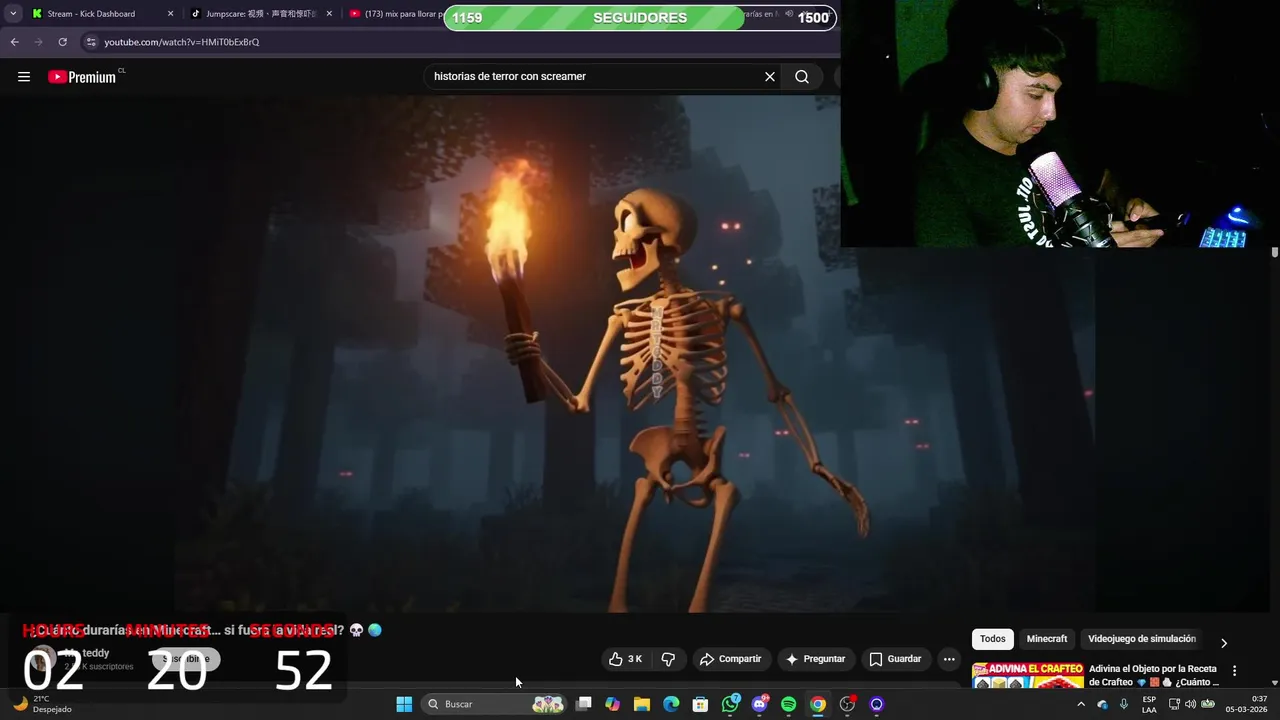Image resolution: width=1280 pixels, height=720 pixels.
Task: Clear the YouTube search query with X
Action: [770, 77]
